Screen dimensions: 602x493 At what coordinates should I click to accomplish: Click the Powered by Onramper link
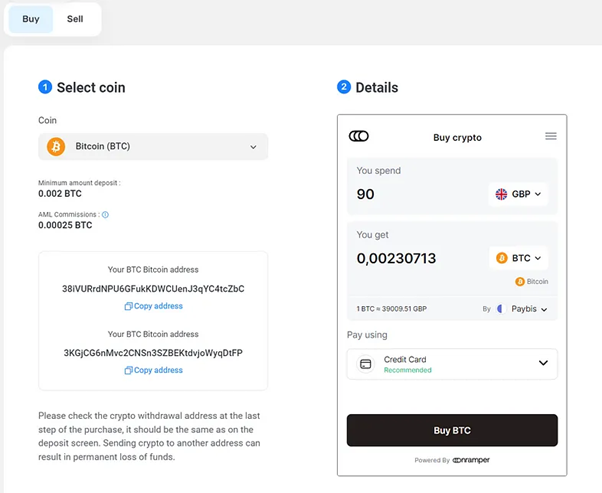tap(452, 460)
